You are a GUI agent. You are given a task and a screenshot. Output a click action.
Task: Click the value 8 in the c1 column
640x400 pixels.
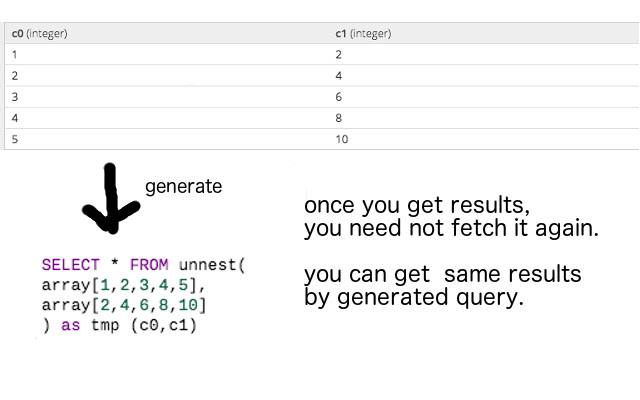(x=340, y=118)
